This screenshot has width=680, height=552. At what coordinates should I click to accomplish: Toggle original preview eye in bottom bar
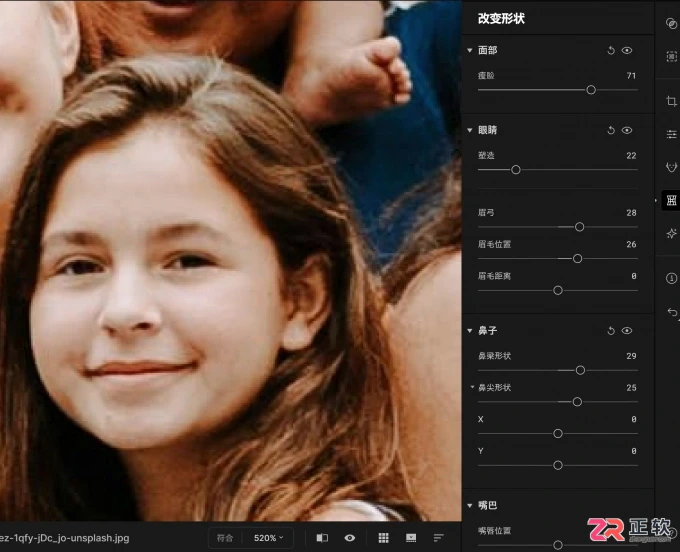coord(350,538)
